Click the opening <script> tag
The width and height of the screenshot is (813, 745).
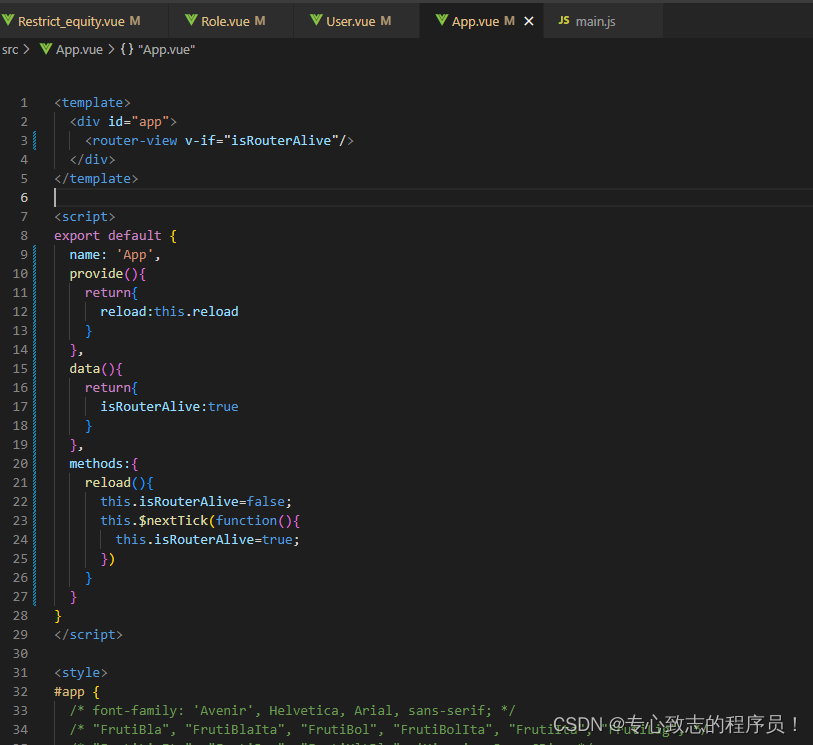(x=85, y=217)
